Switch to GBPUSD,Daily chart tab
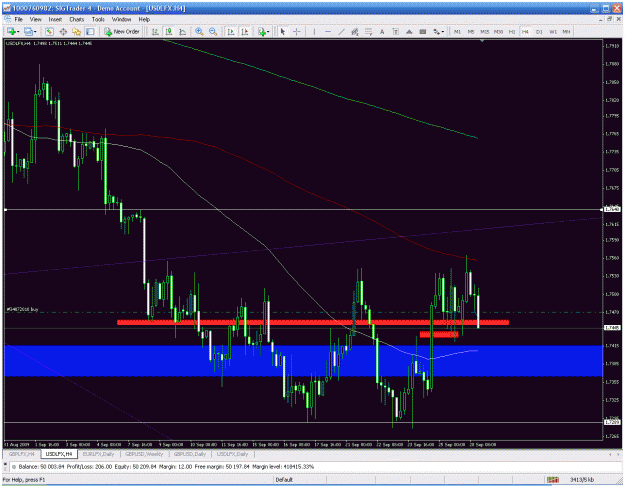 190,454
